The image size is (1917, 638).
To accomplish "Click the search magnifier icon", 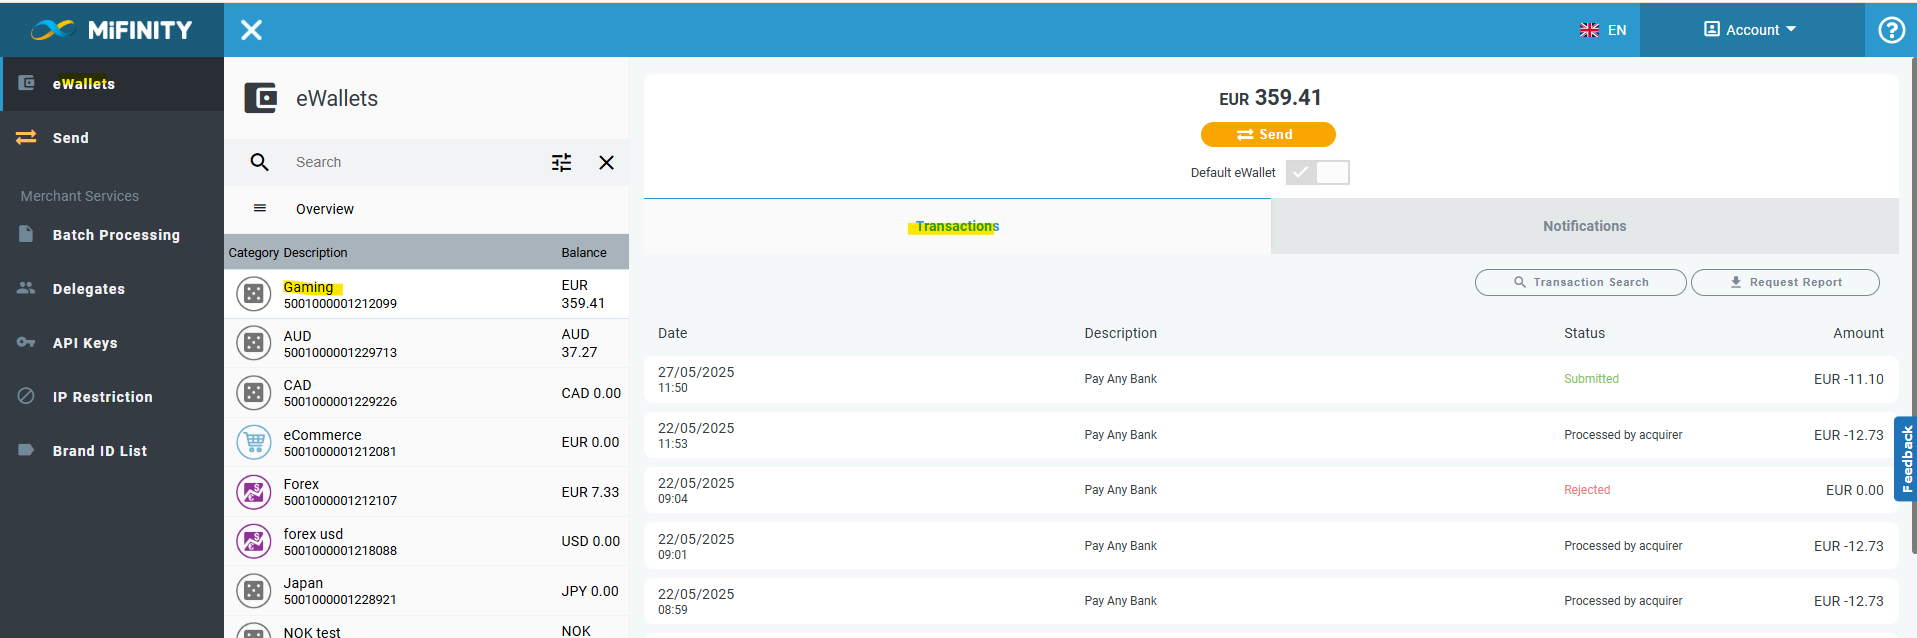I will point(259,162).
